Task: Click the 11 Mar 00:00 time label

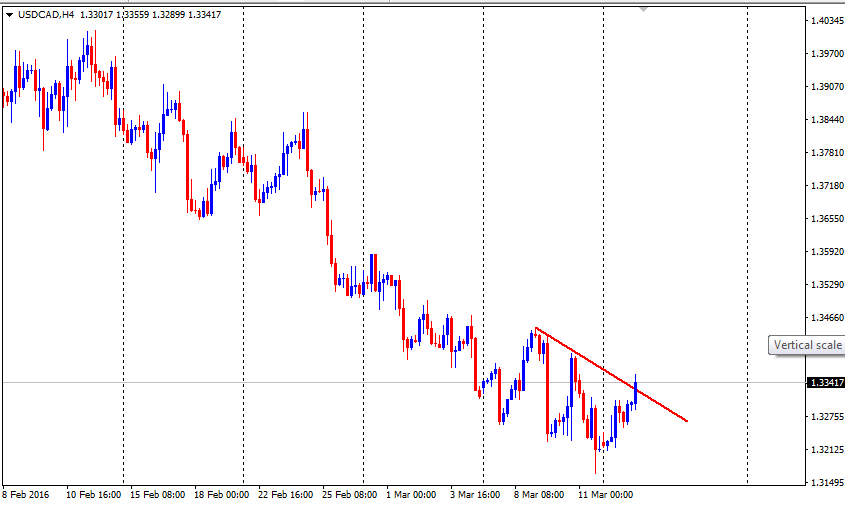Action: tap(605, 495)
